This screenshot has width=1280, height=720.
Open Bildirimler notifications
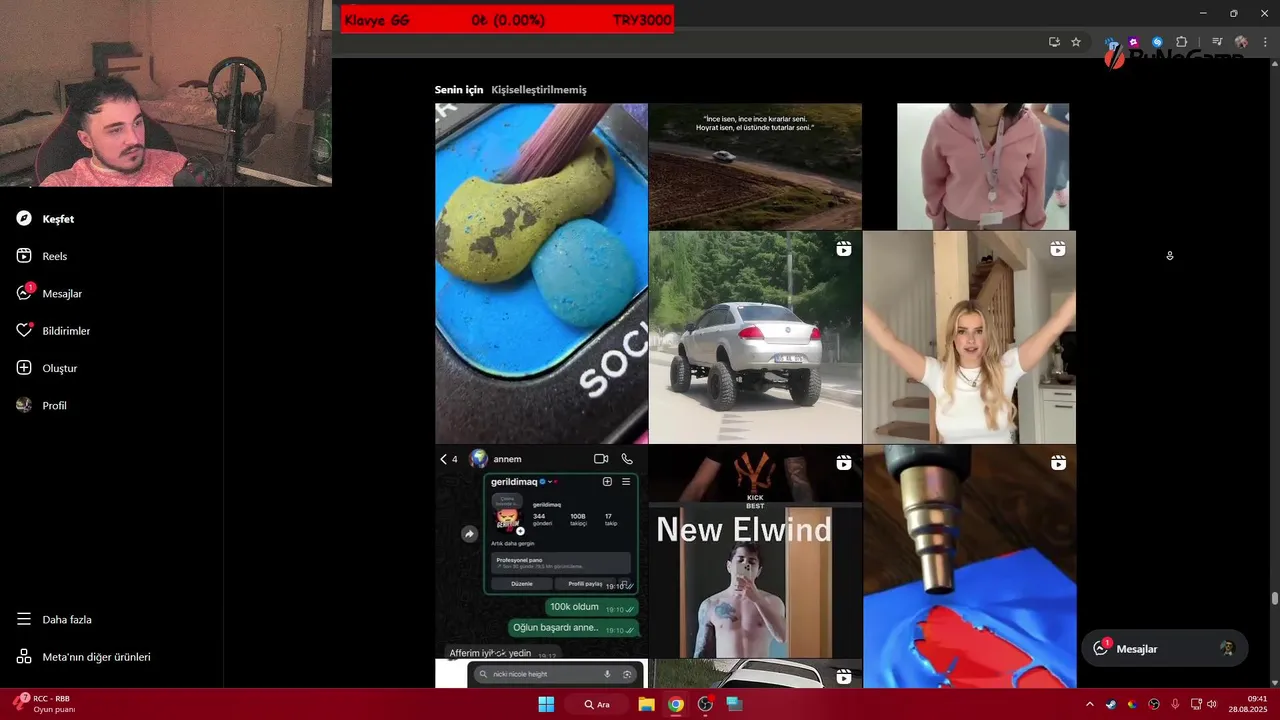(x=53, y=331)
